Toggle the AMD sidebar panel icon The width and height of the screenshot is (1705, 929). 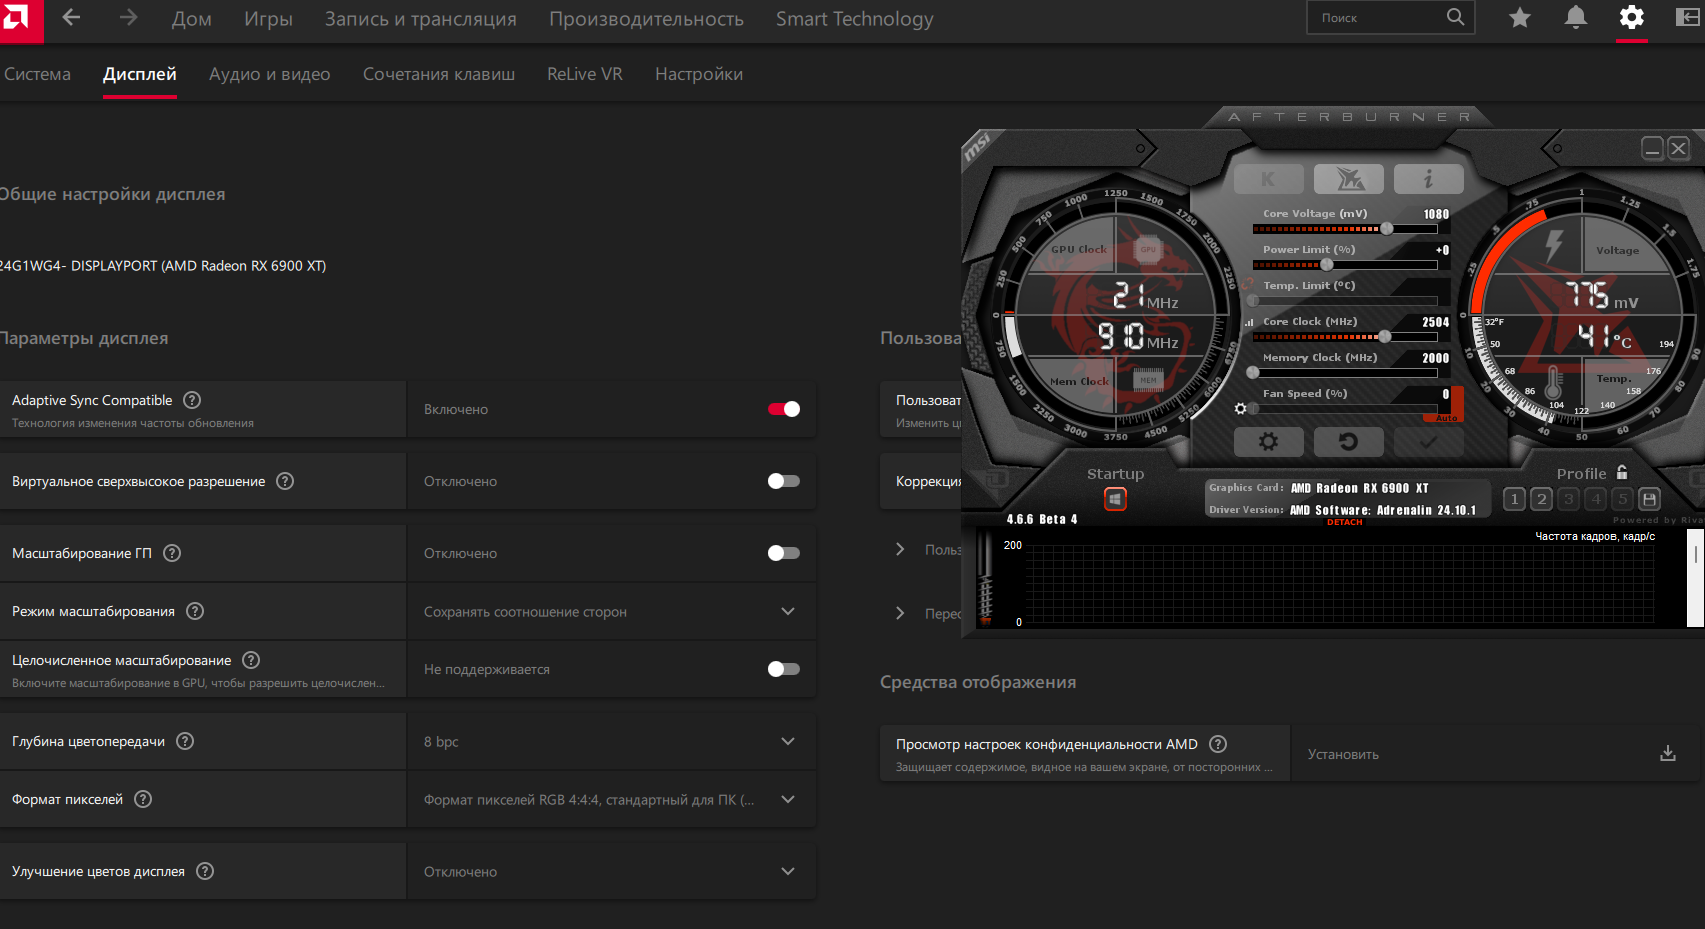pyautogui.click(x=1688, y=17)
